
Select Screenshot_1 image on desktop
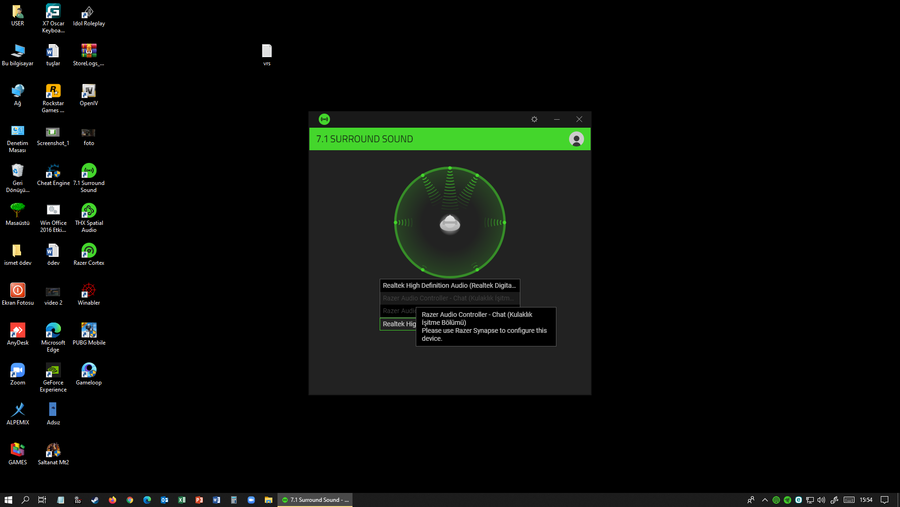53,136
